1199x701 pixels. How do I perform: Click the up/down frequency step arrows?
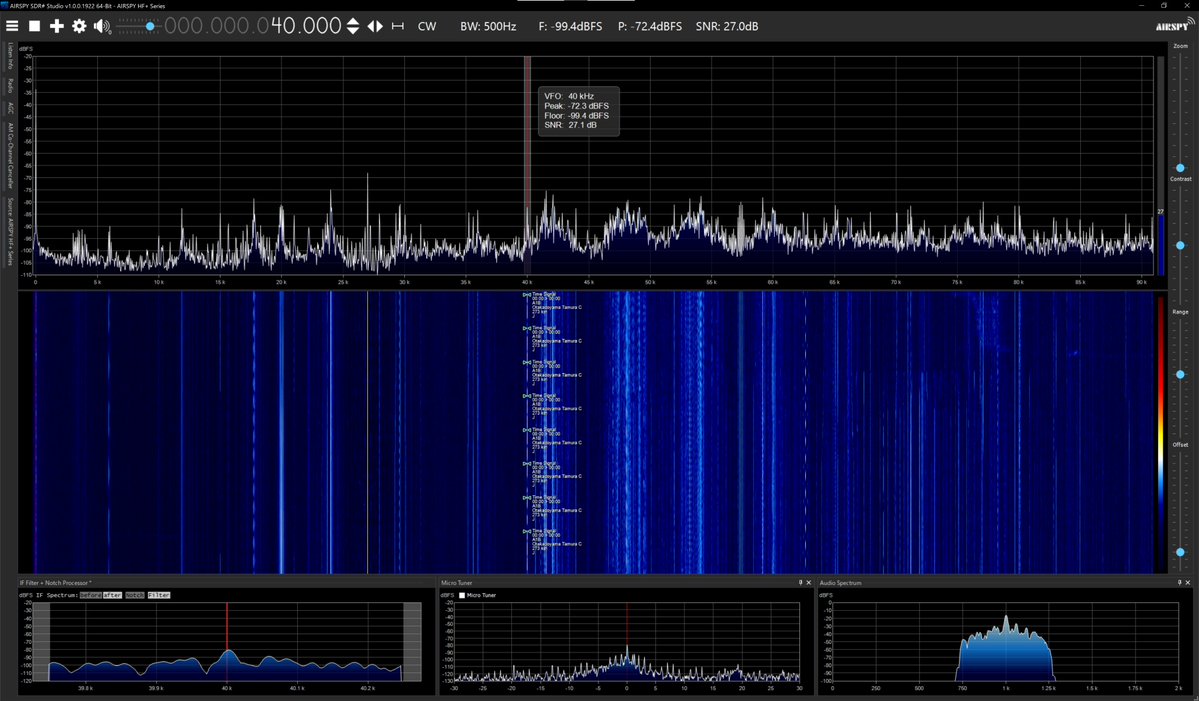tap(353, 26)
